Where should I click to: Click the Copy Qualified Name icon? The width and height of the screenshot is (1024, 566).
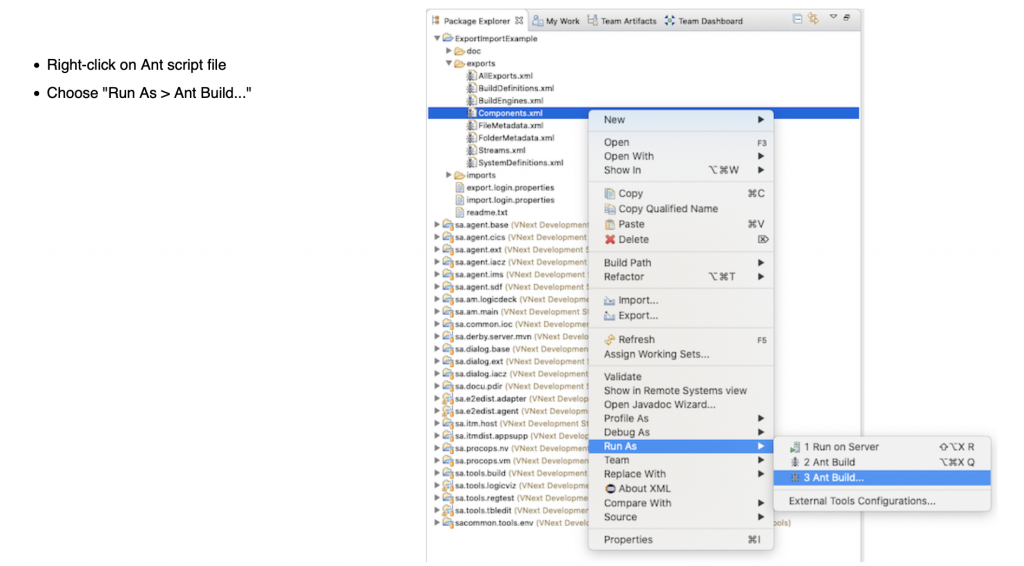[x=609, y=209]
